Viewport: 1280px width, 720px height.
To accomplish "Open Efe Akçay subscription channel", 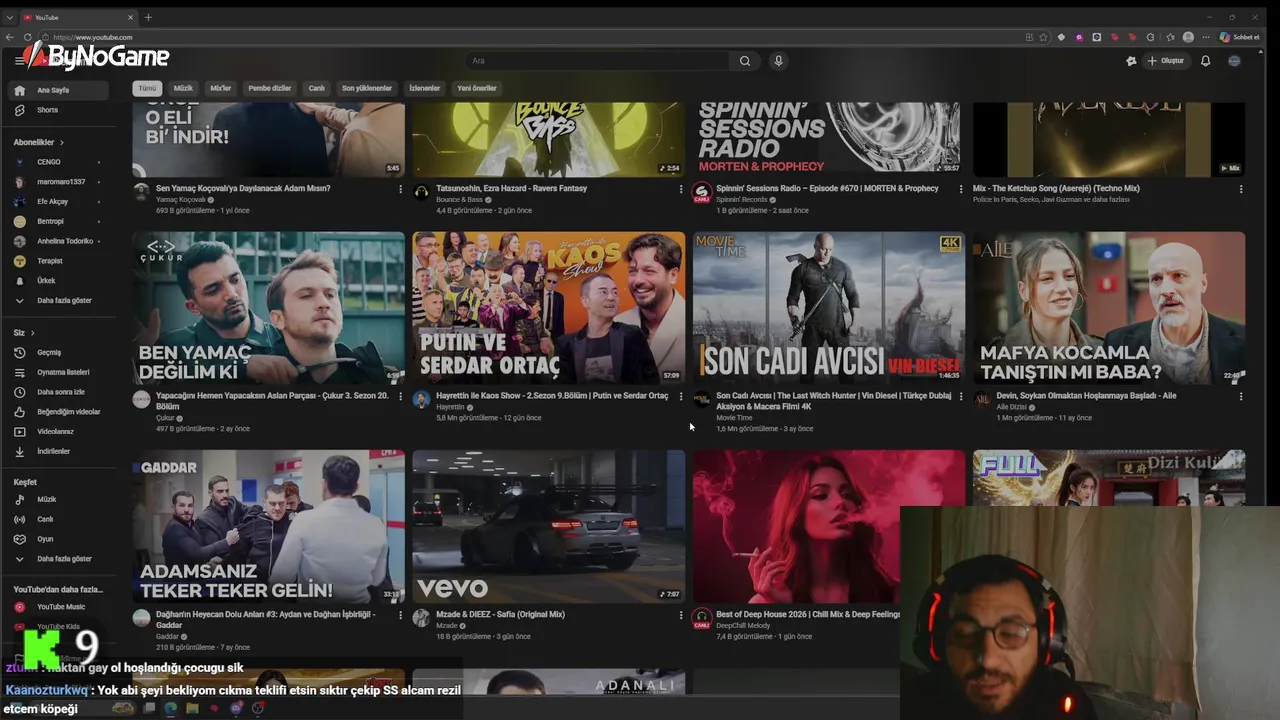I will pos(60,201).
